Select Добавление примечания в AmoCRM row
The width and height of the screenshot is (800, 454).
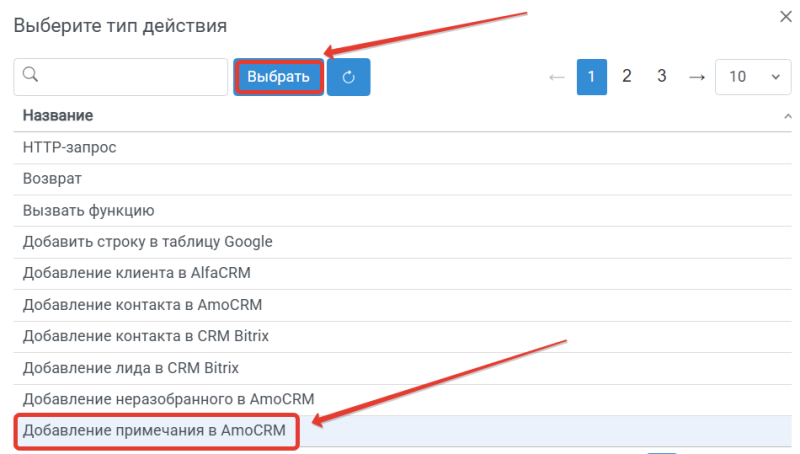[402, 431]
